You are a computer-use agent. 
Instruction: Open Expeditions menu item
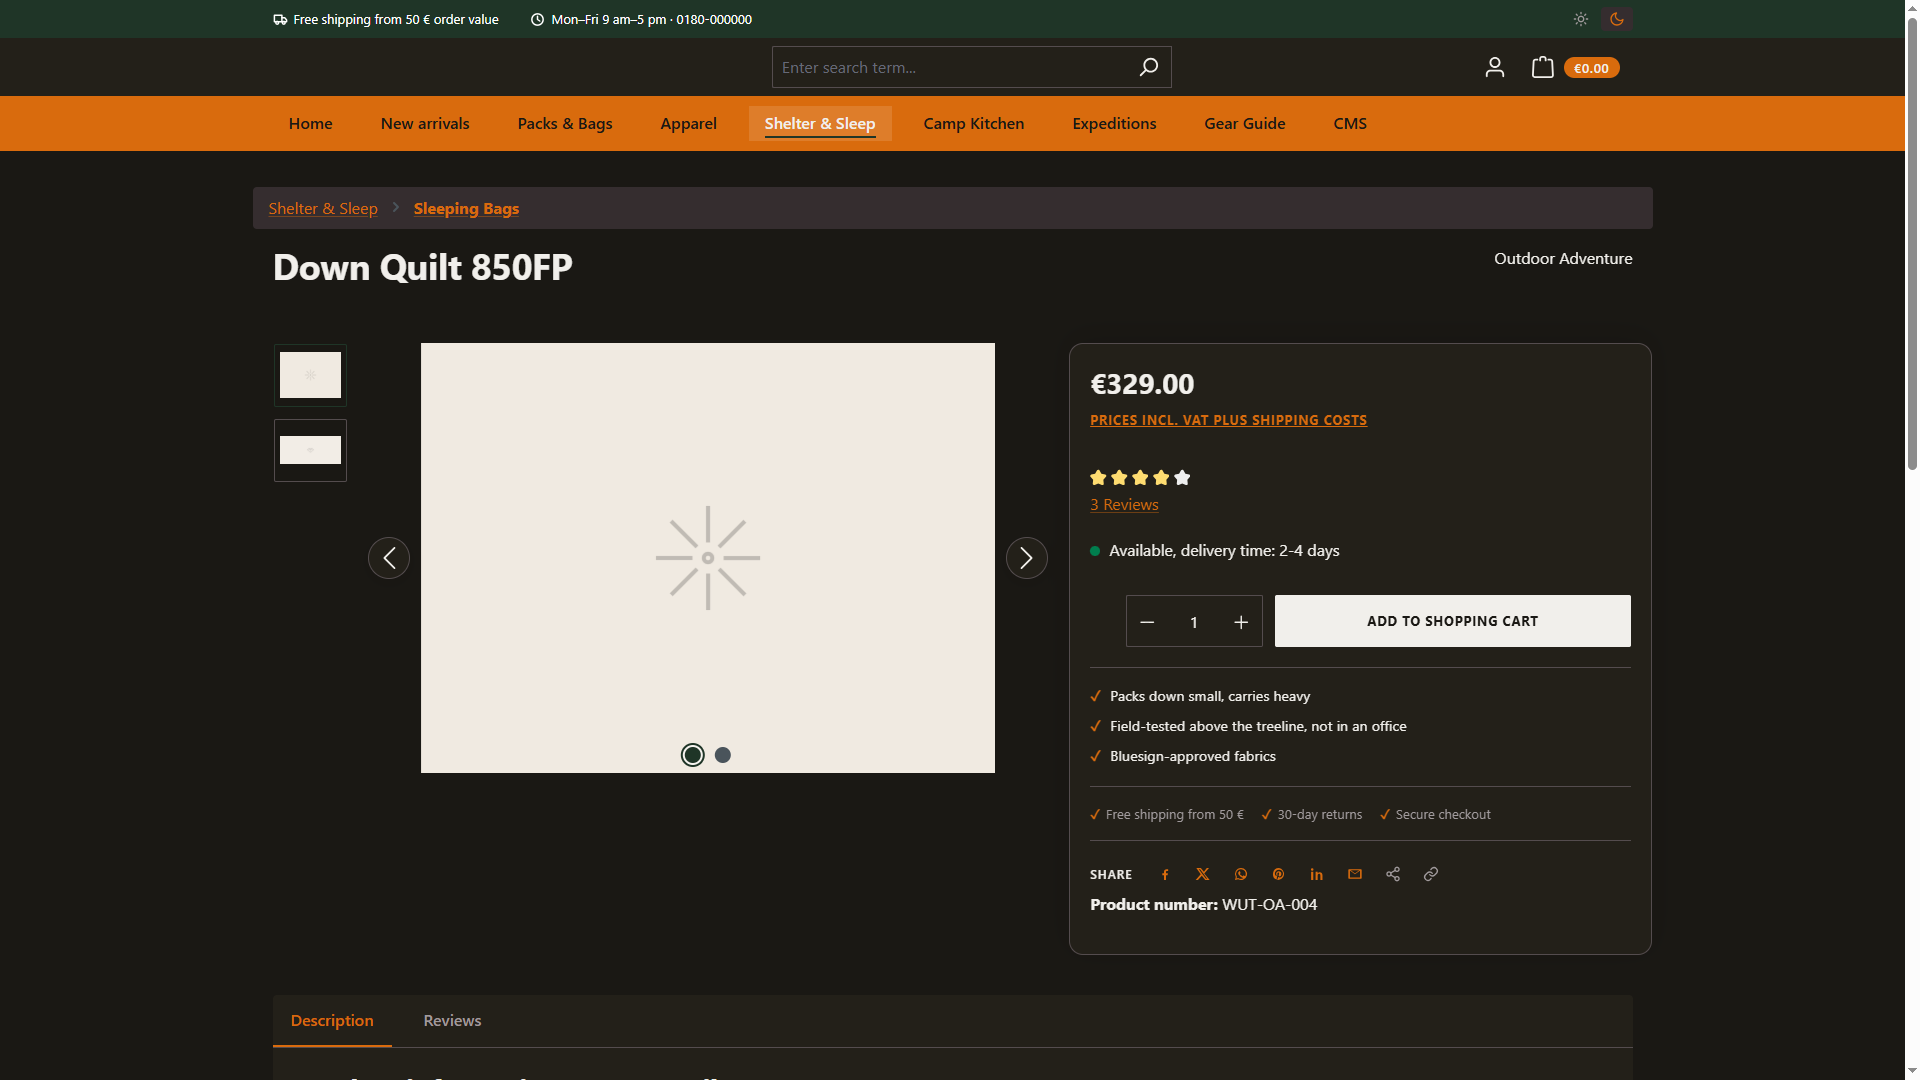[1114, 123]
